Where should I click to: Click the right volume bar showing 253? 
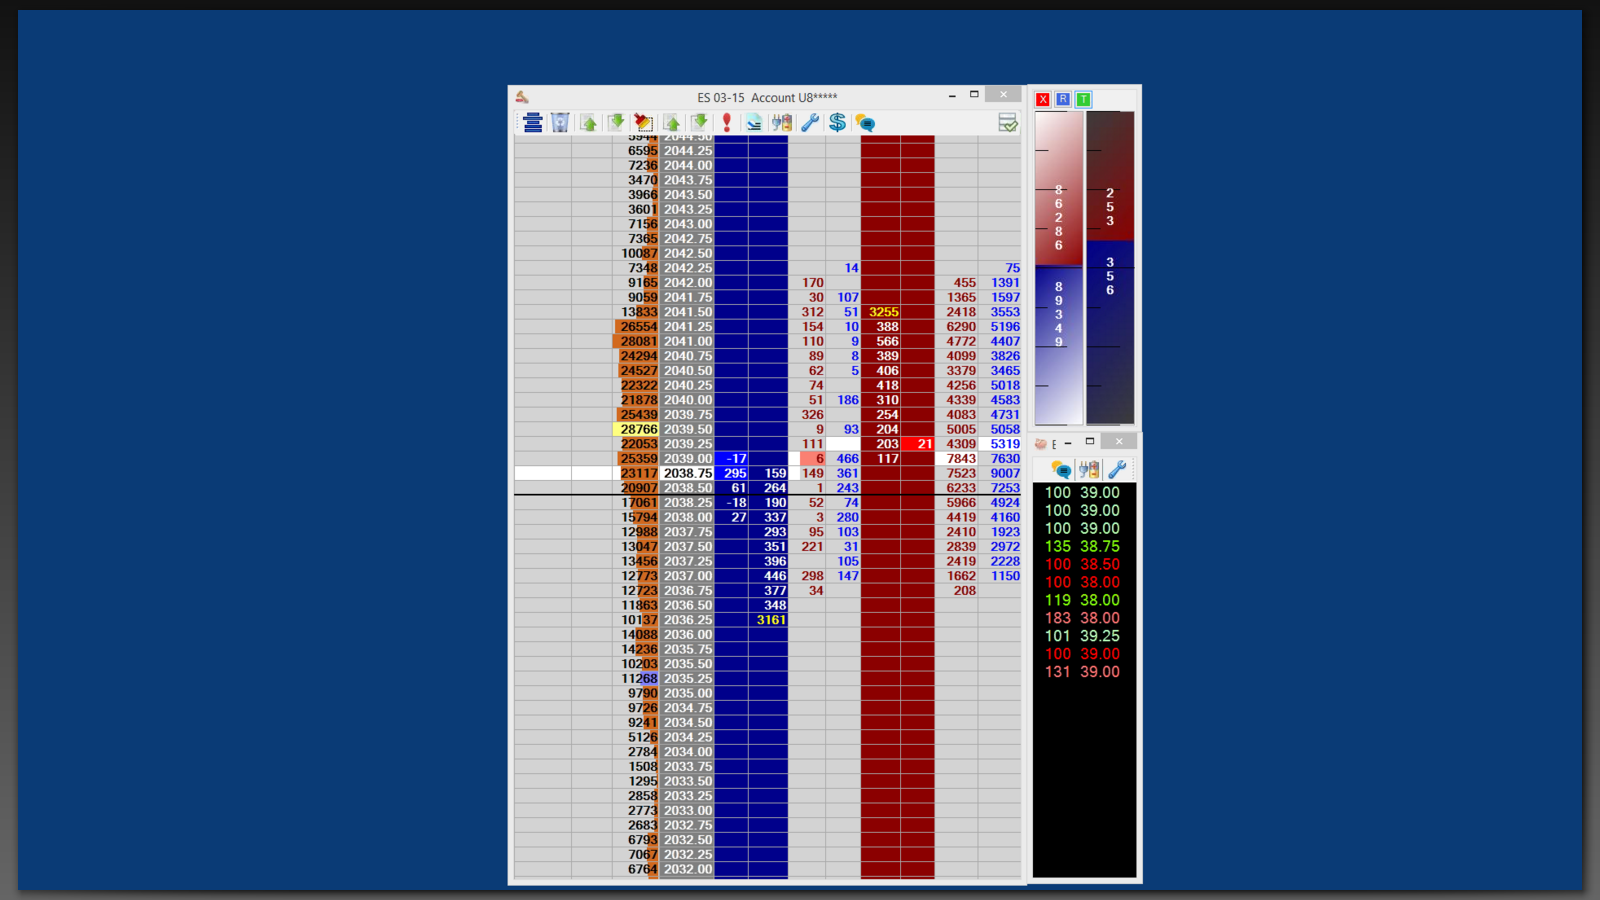(x=1110, y=268)
